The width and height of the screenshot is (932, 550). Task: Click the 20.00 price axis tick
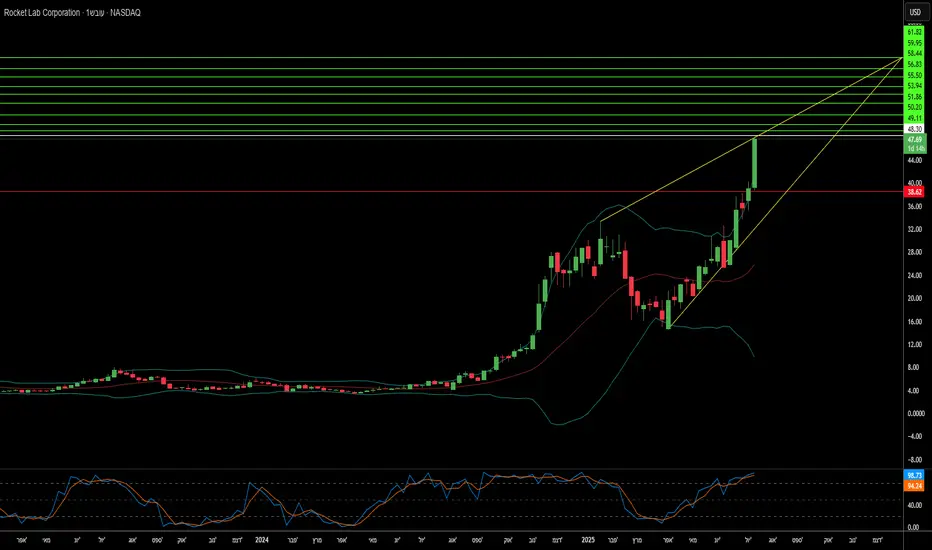915,298
